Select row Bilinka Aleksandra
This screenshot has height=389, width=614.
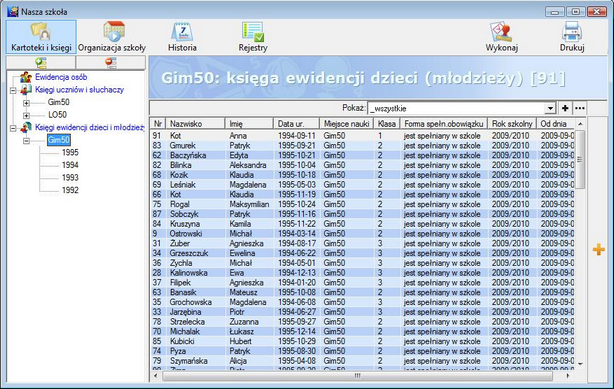click(363, 165)
